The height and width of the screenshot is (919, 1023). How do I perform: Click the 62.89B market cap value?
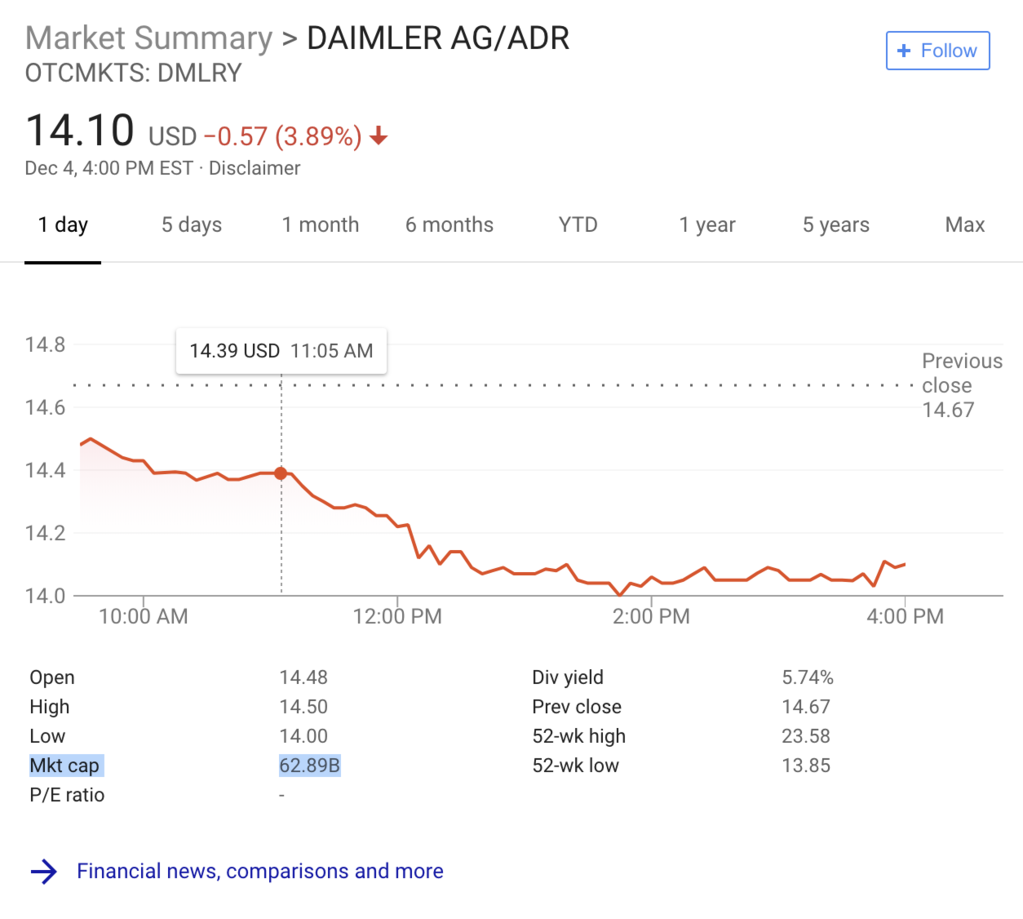pyautogui.click(x=310, y=766)
